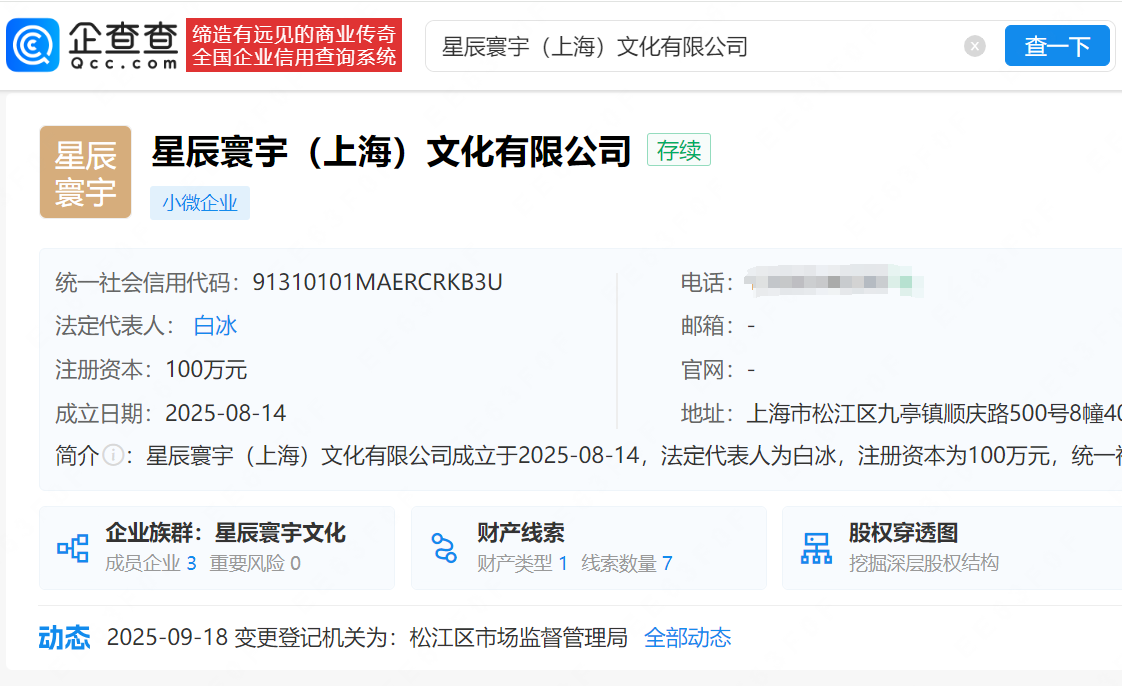Click the 小微企业 tag
1122x686 pixels.
(200, 203)
